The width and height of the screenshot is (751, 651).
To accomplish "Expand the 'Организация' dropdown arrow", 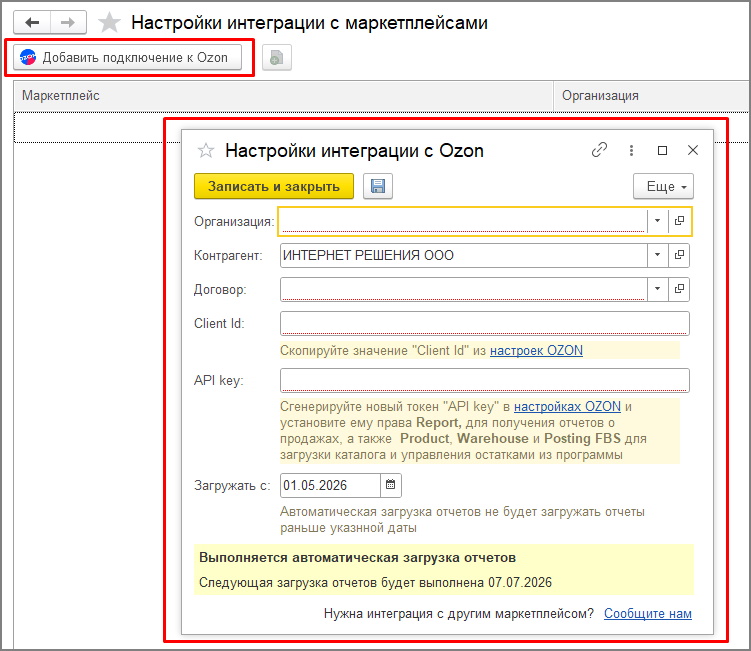I will click(658, 221).
